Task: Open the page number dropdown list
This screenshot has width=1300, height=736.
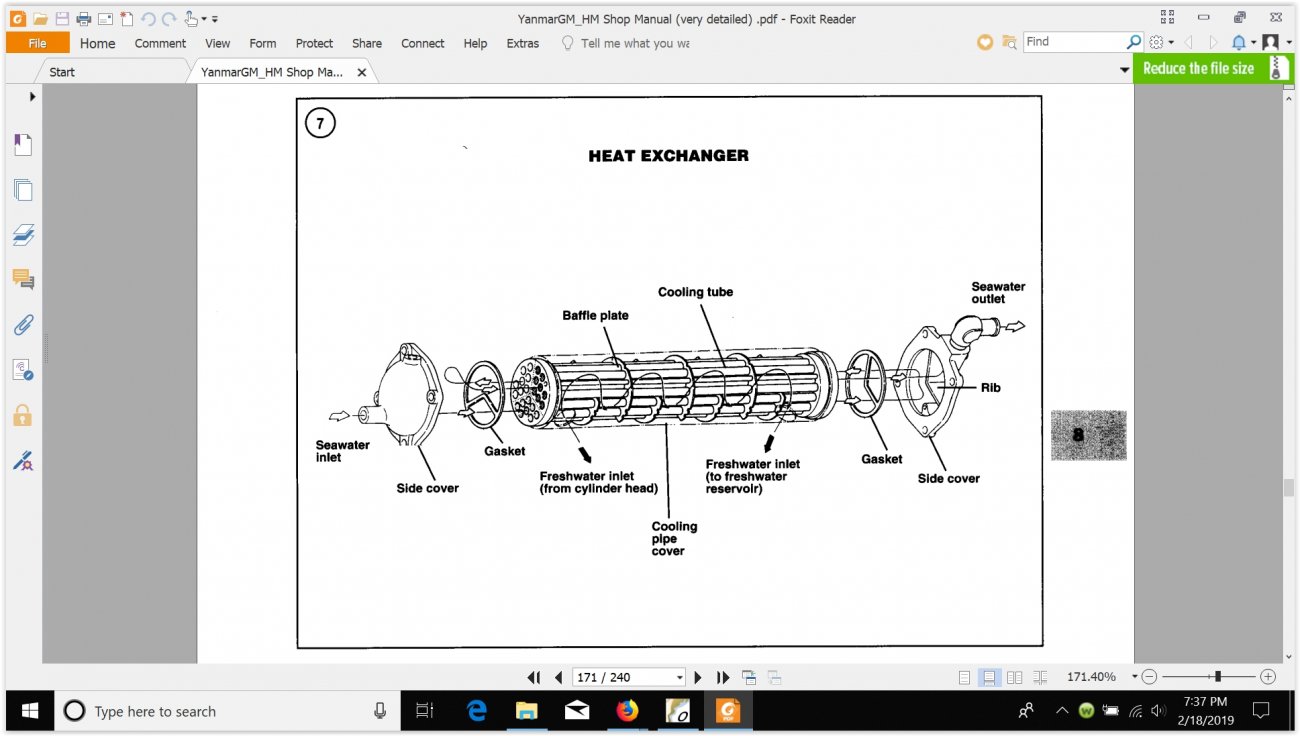Action: [x=680, y=677]
